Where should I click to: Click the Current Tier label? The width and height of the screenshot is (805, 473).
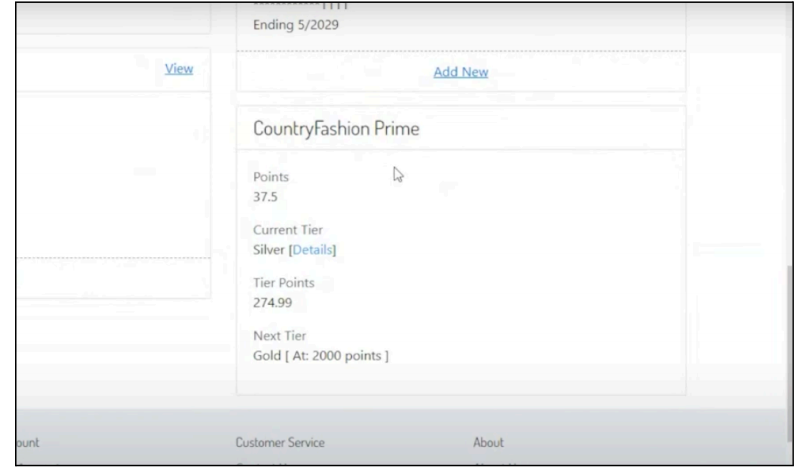tap(287, 231)
